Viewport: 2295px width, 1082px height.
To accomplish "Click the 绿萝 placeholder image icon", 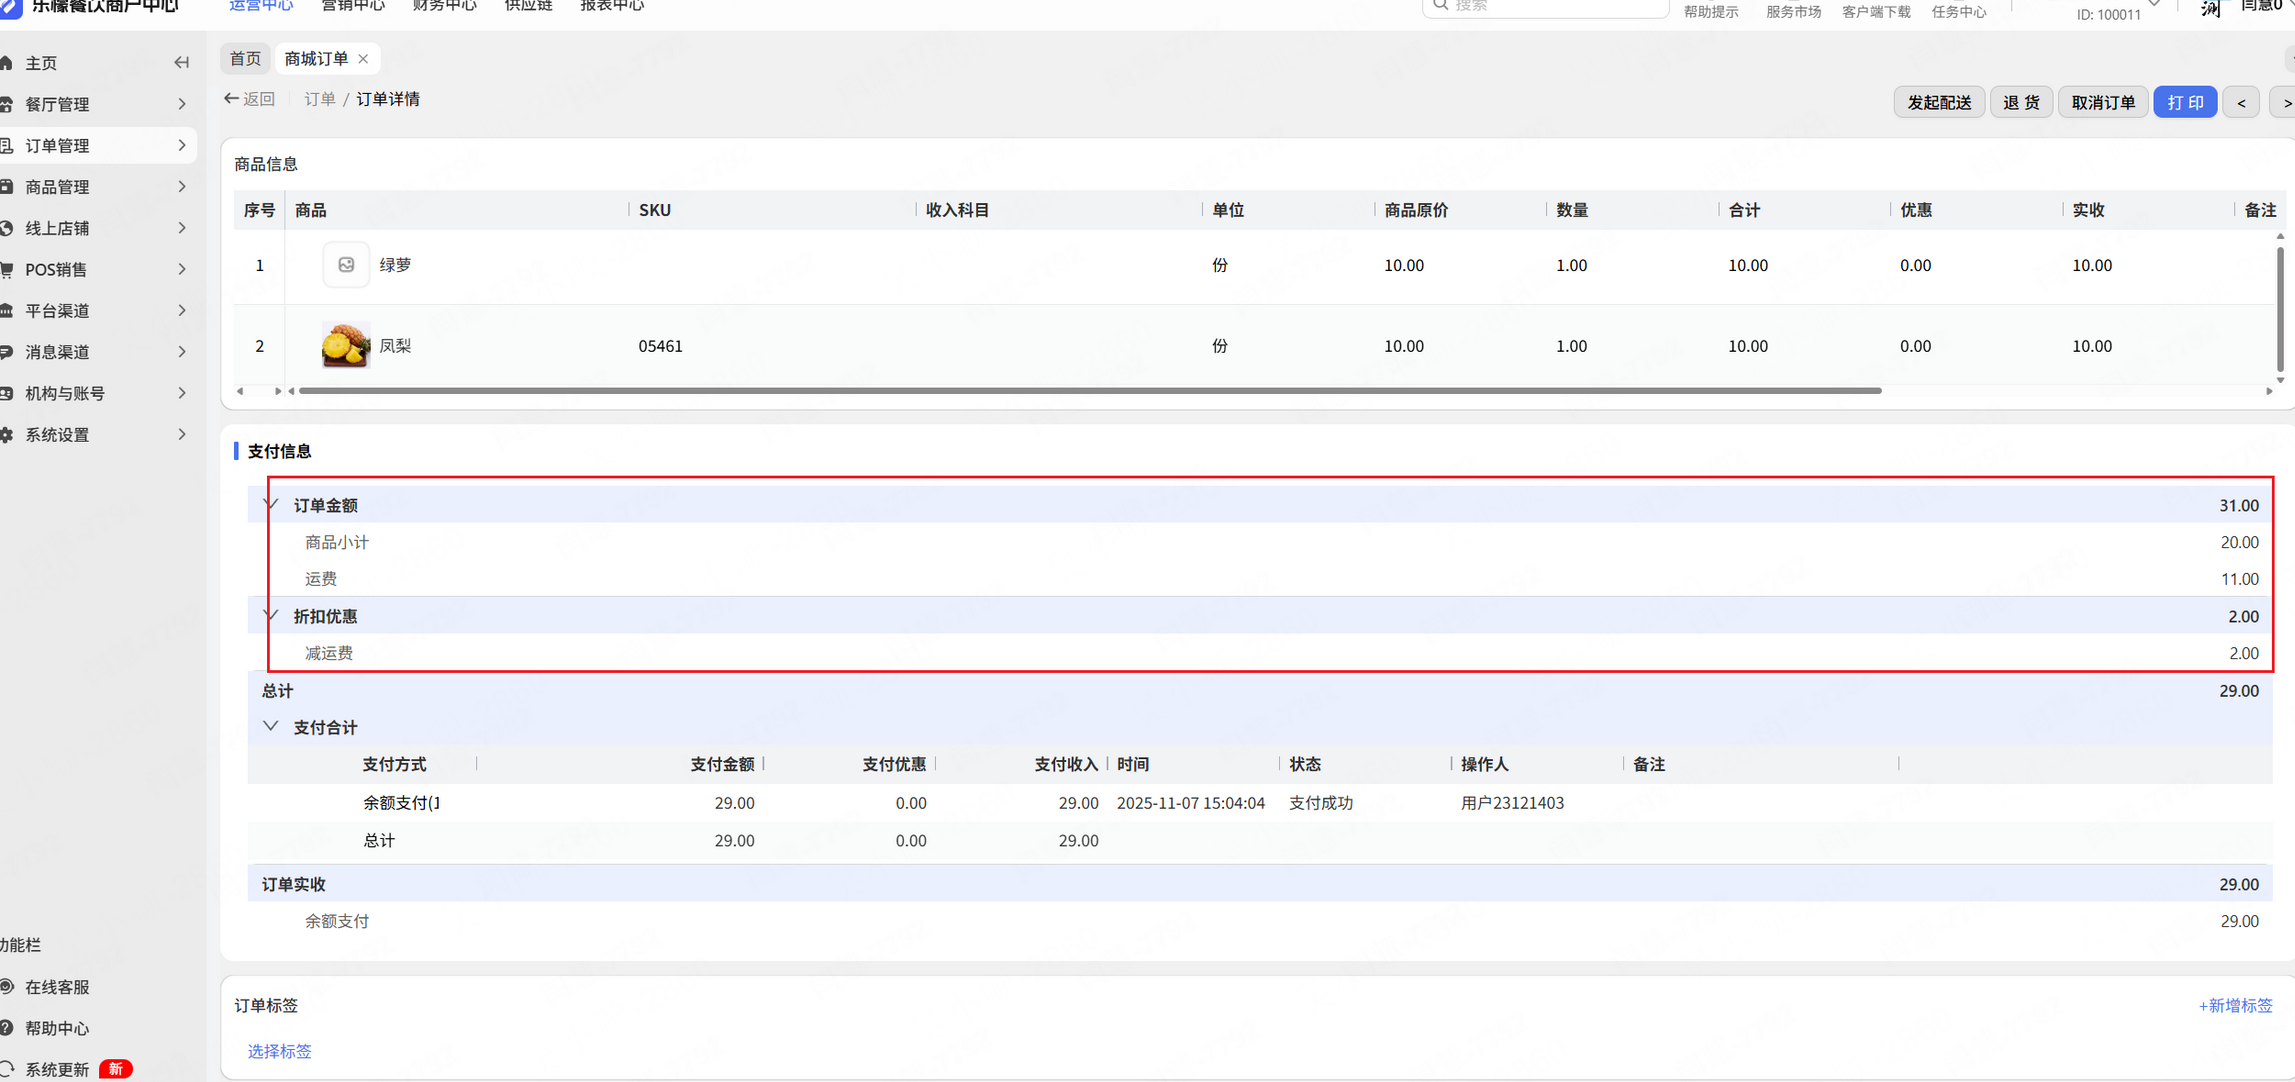I will click(346, 265).
